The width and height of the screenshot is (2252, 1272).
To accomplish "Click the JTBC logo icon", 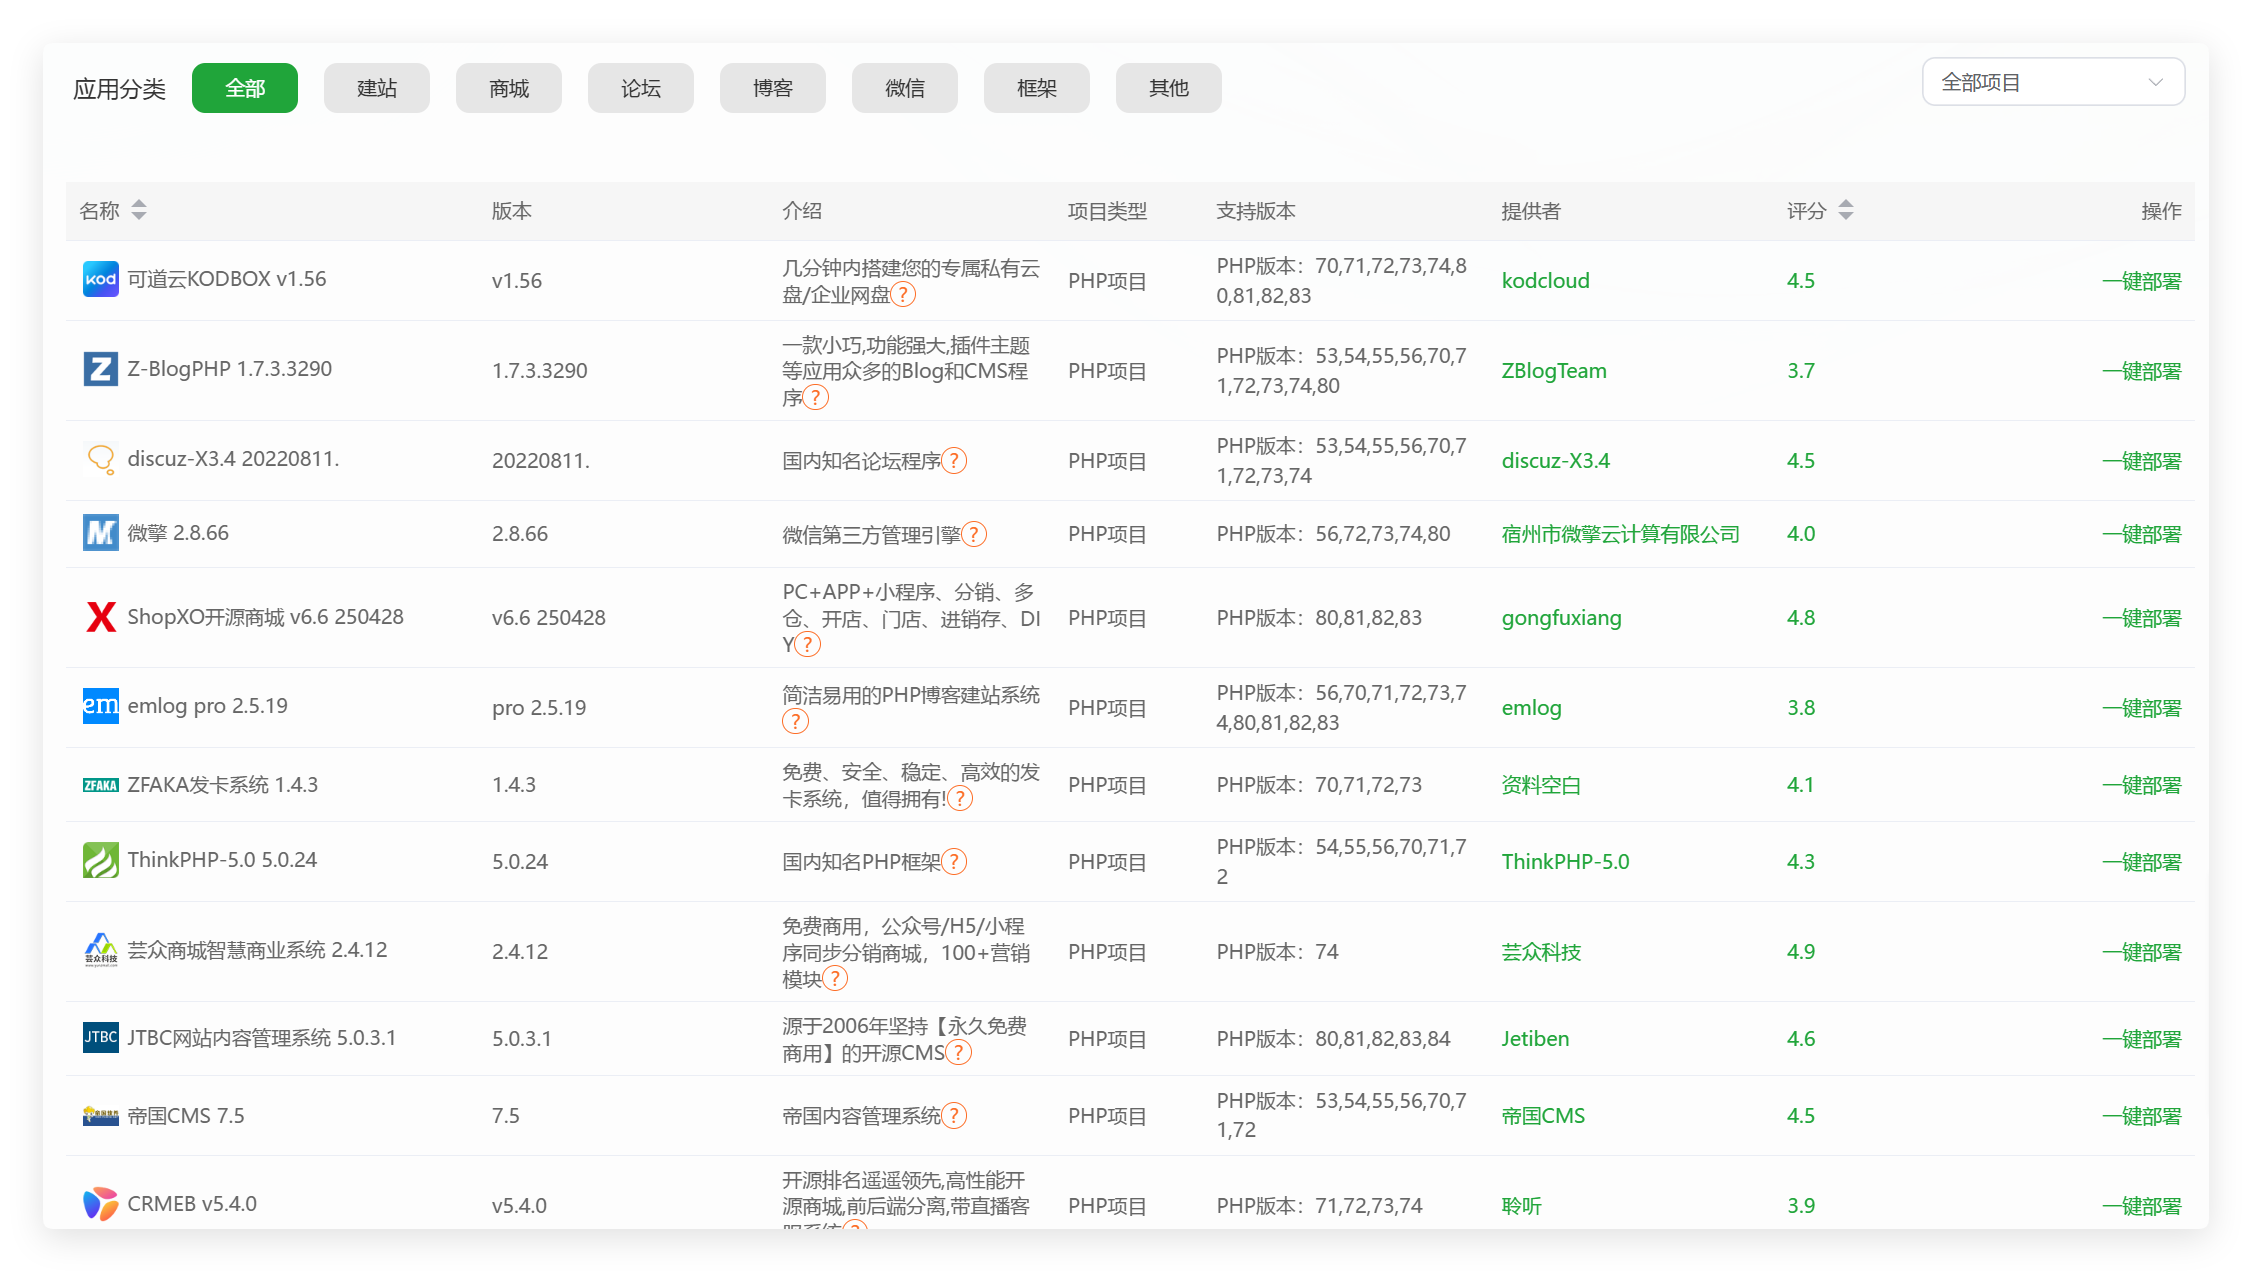I will point(100,1037).
